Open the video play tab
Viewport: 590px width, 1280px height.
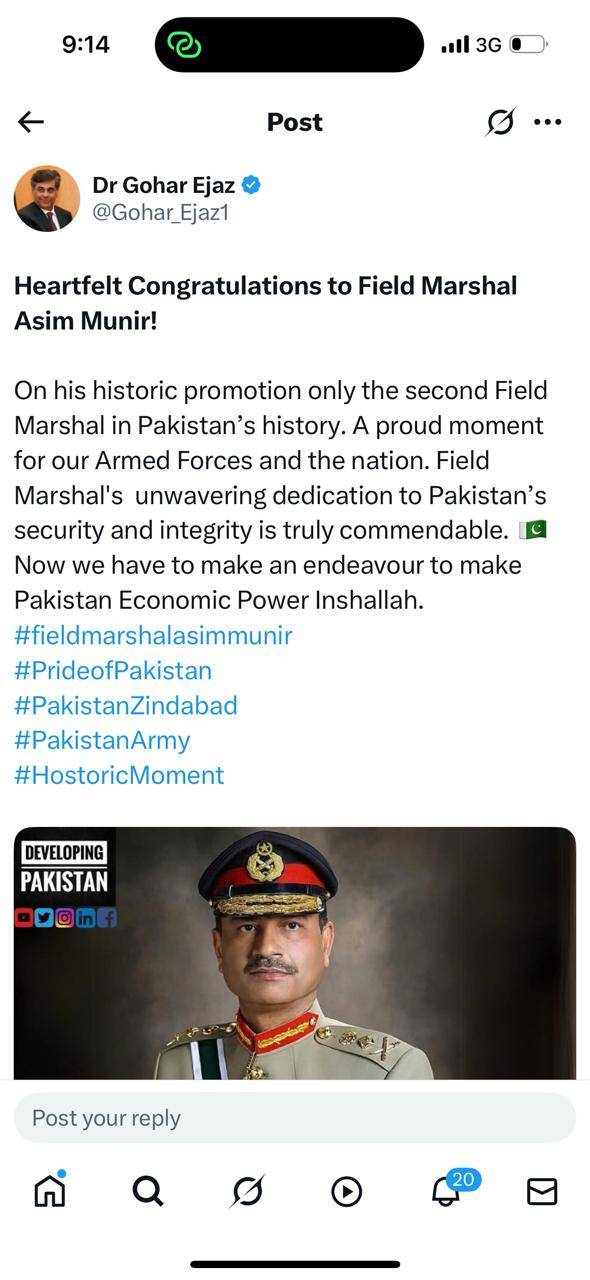[x=346, y=1191]
